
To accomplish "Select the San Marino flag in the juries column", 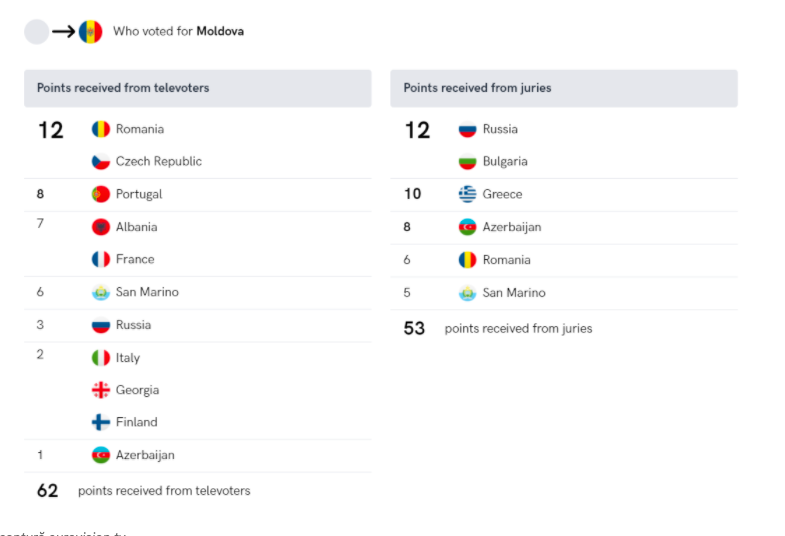I will click(468, 293).
